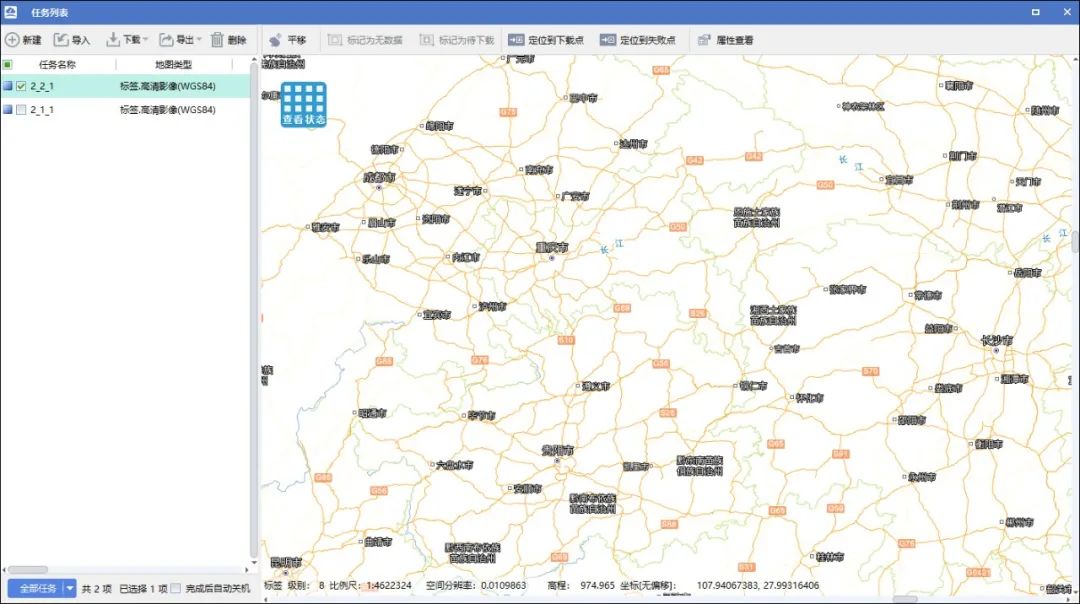
Task: Click the blue icon of task 2_2_1
Action: (8, 86)
